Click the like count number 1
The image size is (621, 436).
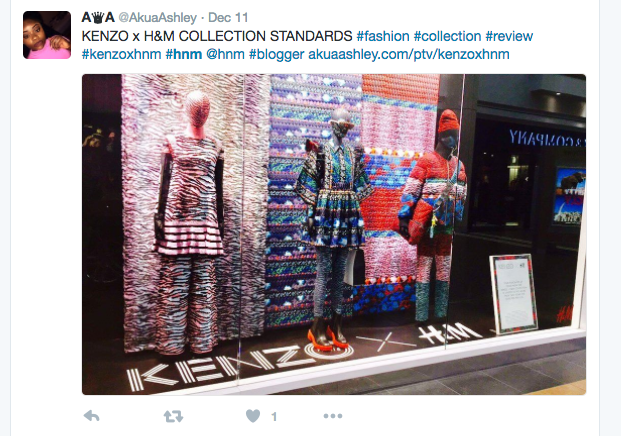point(274,417)
